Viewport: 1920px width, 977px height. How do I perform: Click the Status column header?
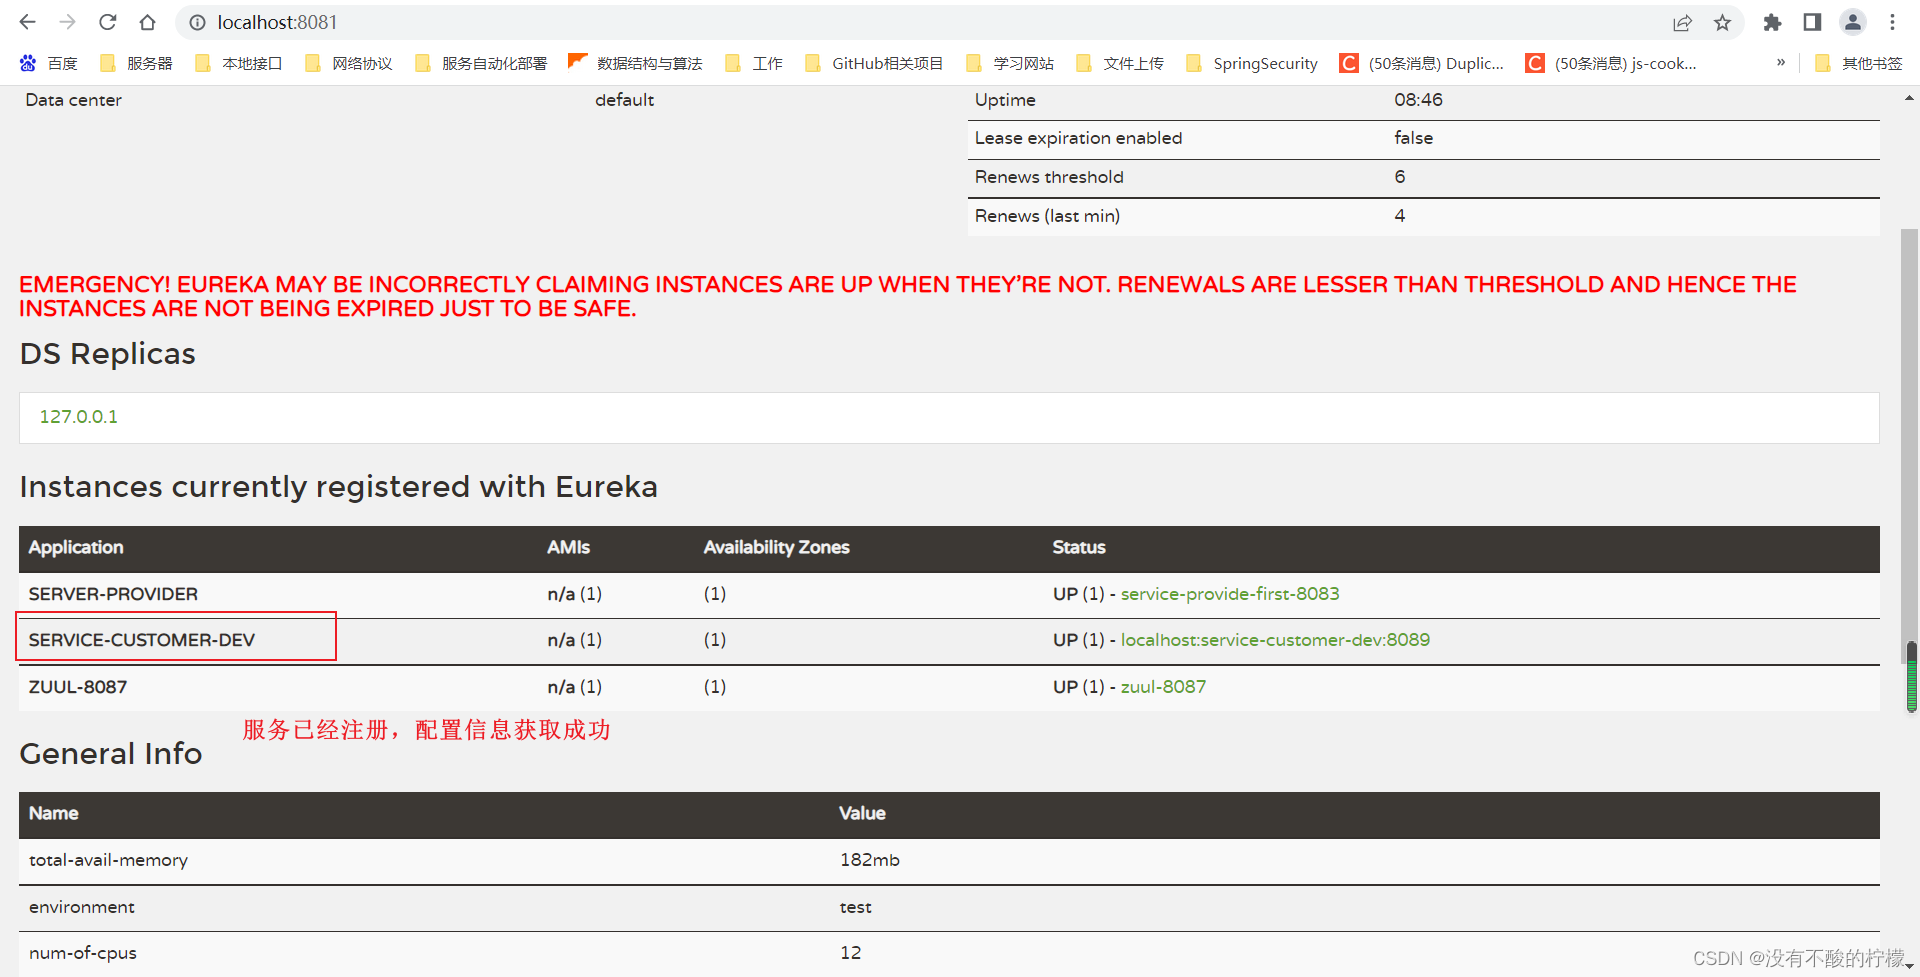pyautogui.click(x=1079, y=547)
